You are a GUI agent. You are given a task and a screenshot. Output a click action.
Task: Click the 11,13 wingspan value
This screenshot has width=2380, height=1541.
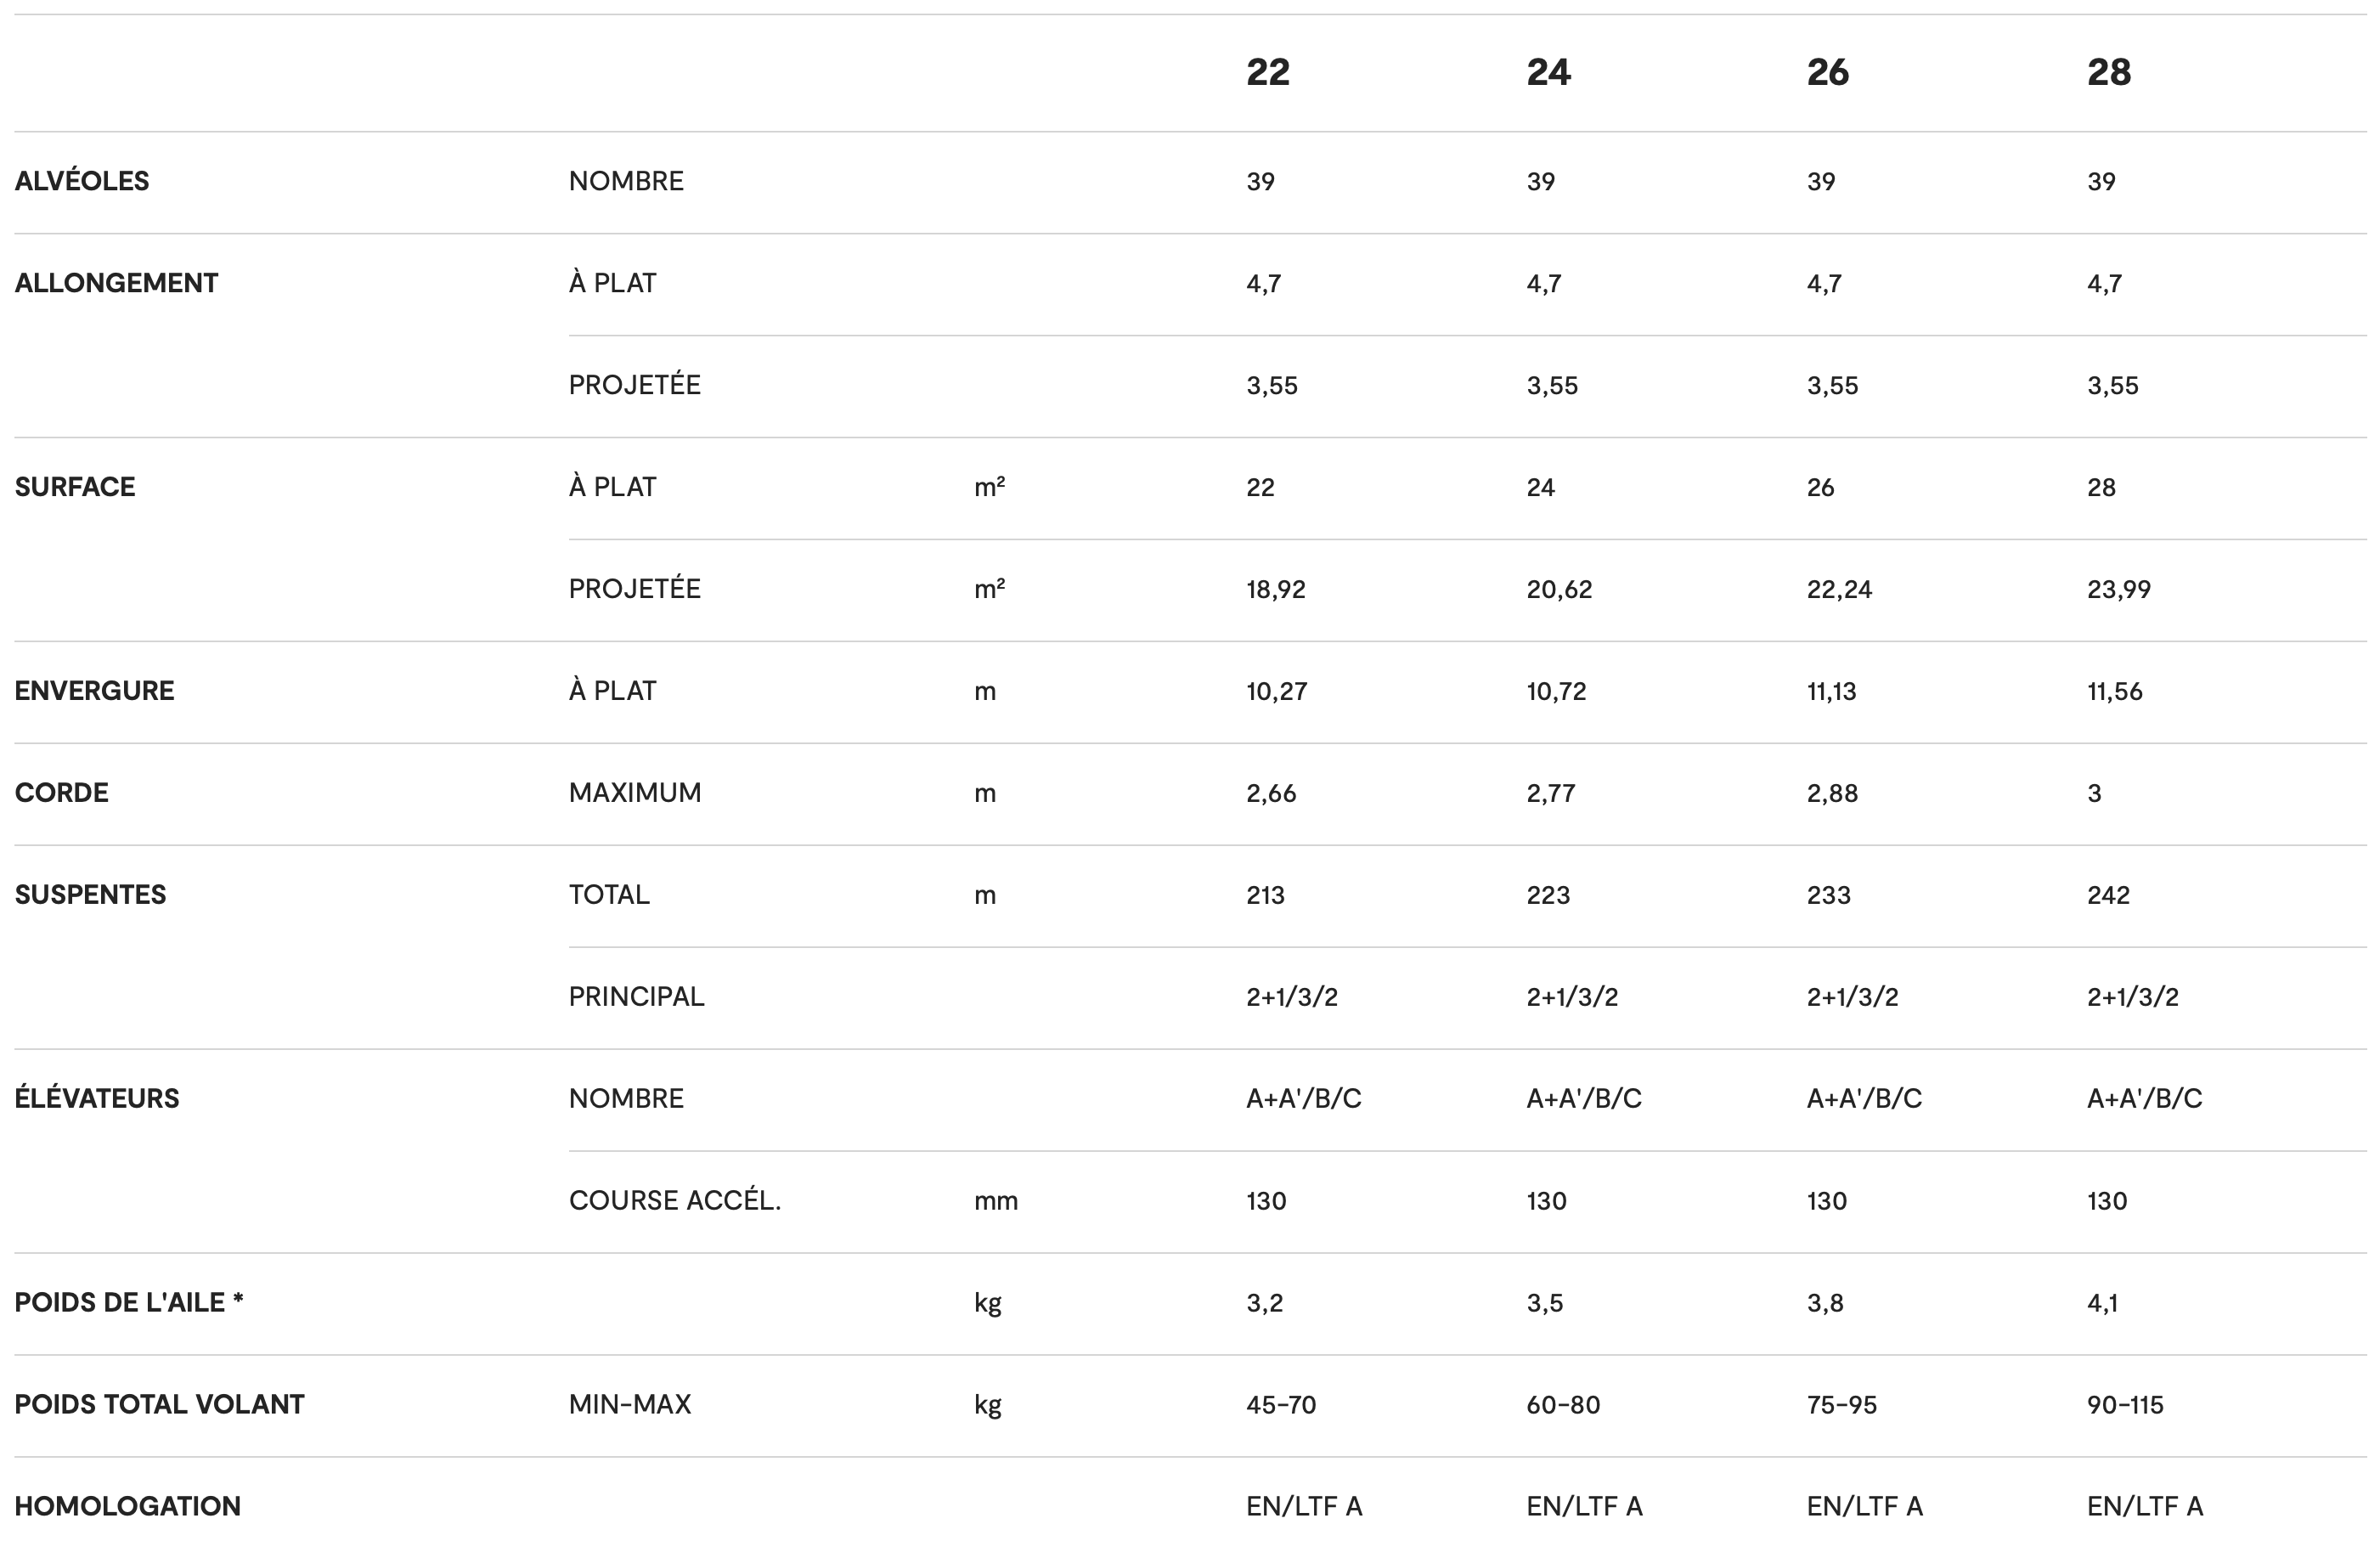1831,691
